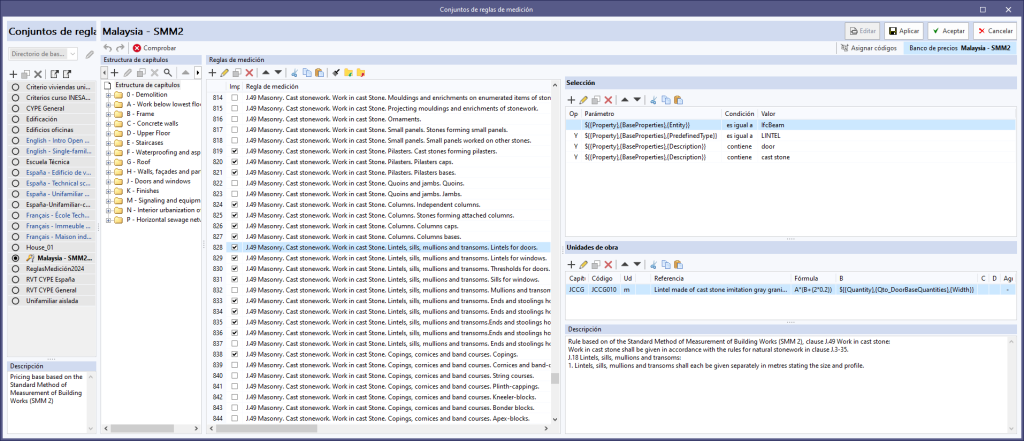Click the Aplicar button
Viewport: 1024px width, 441px height.
click(x=903, y=32)
